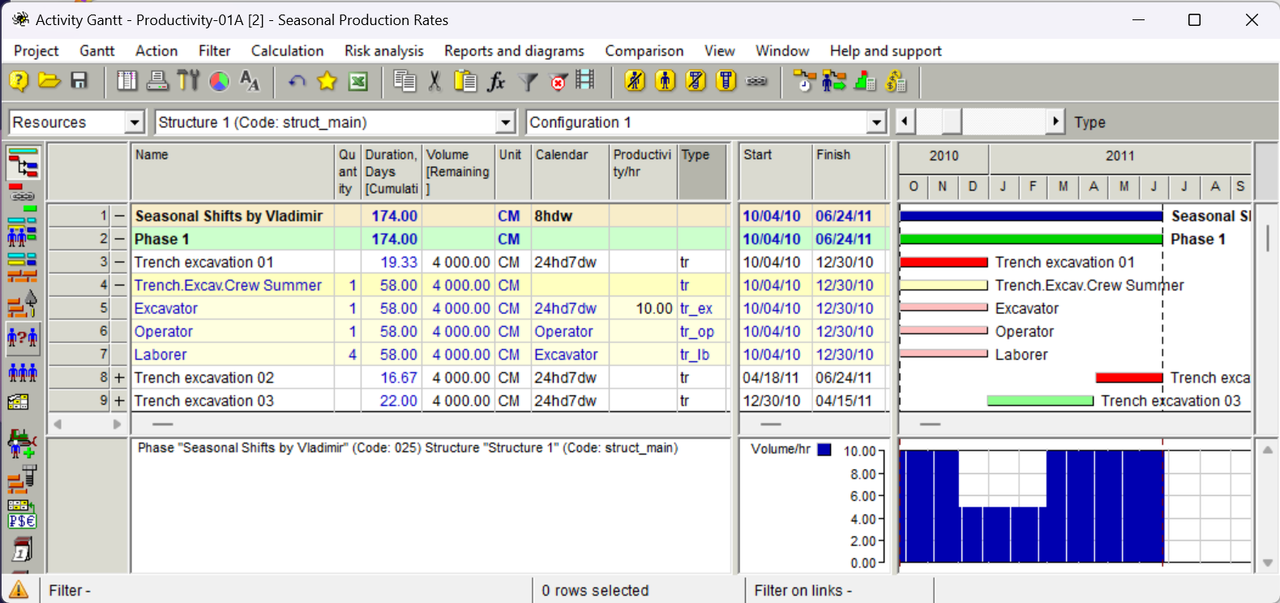Screen dimensions: 1280x603
Task: Click the printer icon in toolbar
Action: click(157, 82)
